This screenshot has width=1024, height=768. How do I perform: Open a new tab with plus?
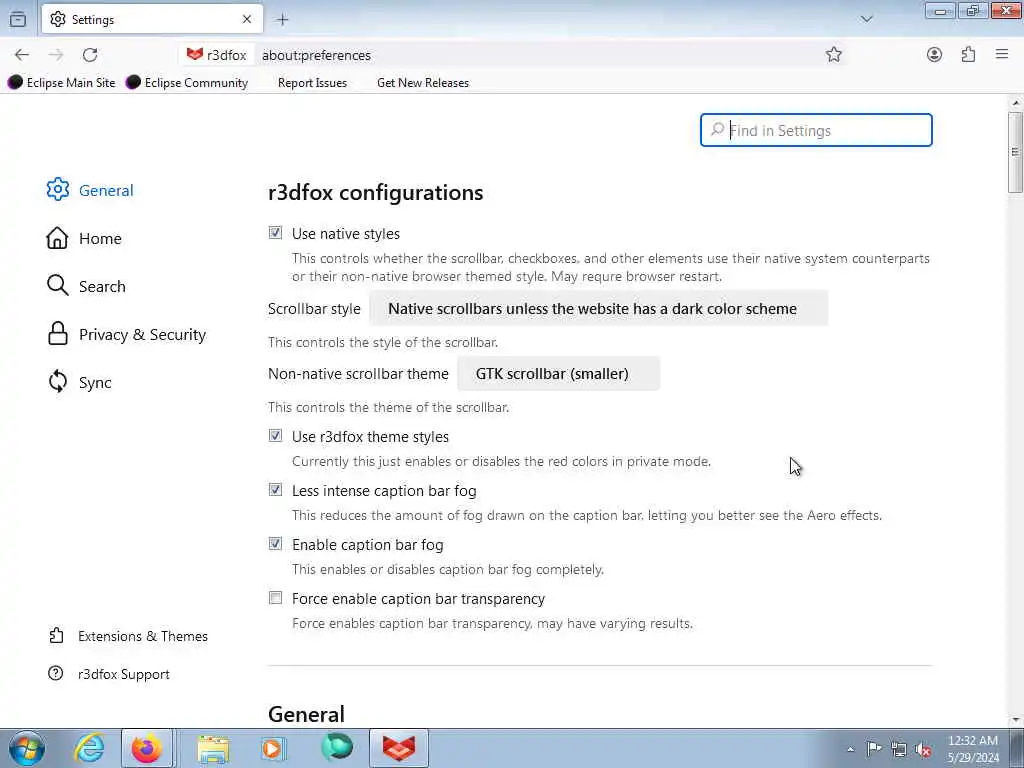point(282,20)
